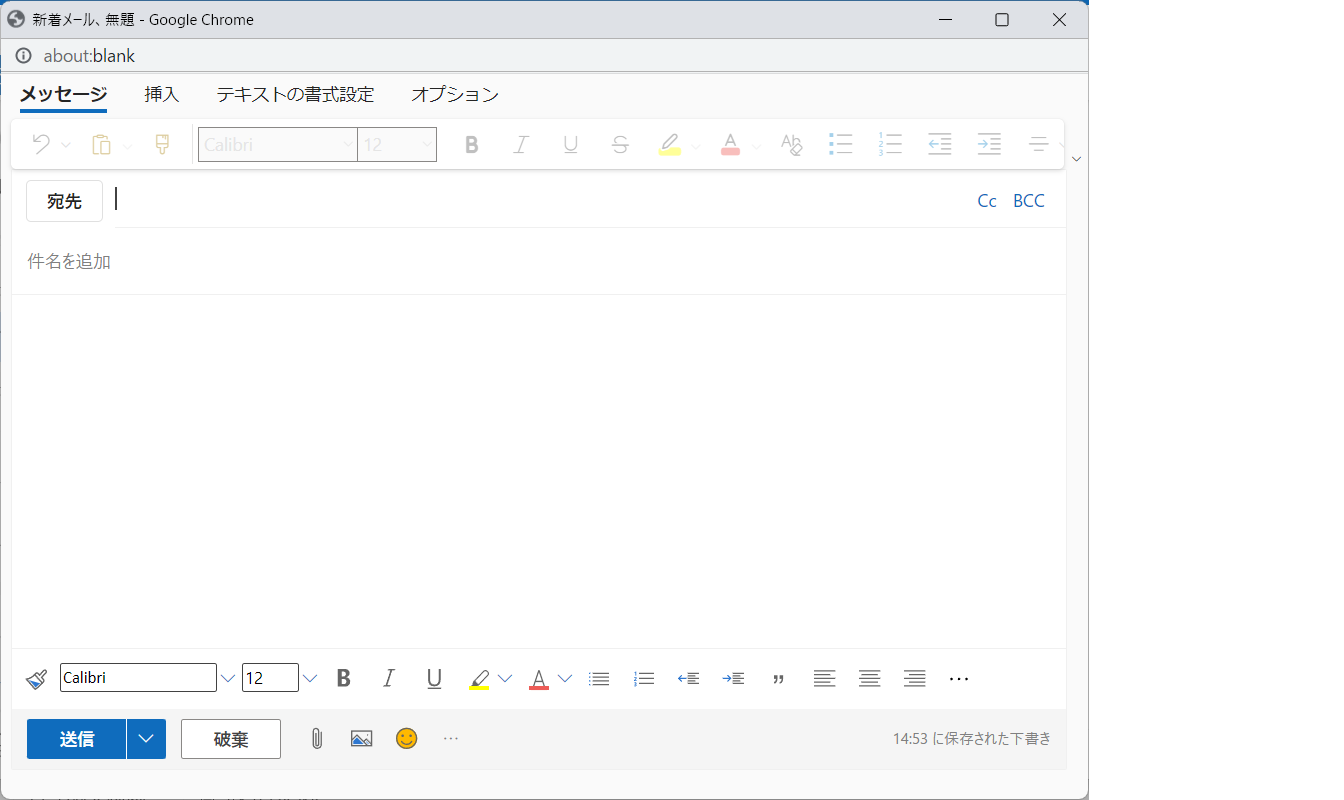This screenshot has width=1344, height=800.
Task: Switch to the 挿入 tab
Action: pos(161,95)
